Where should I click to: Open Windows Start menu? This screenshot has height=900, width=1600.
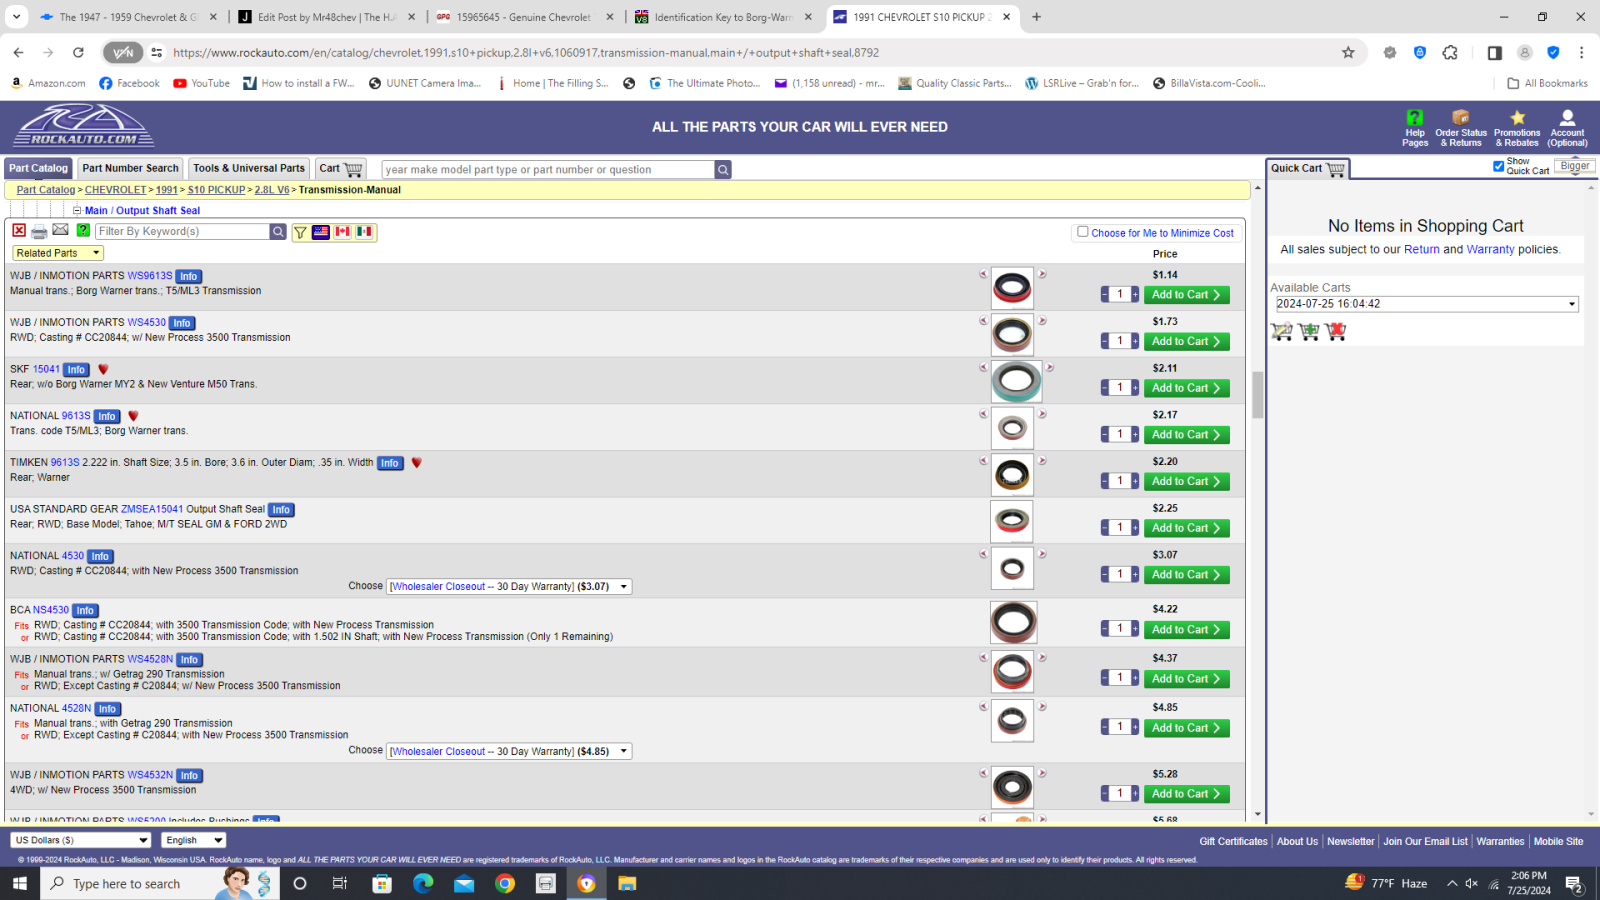(20, 883)
